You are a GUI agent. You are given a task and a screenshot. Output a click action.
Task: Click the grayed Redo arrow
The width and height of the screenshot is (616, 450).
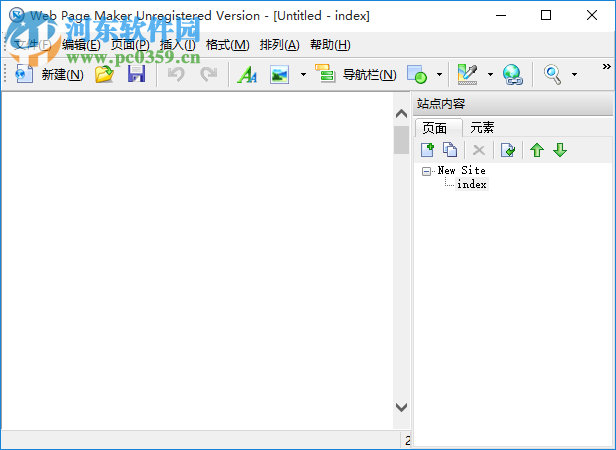tap(208, 74)
